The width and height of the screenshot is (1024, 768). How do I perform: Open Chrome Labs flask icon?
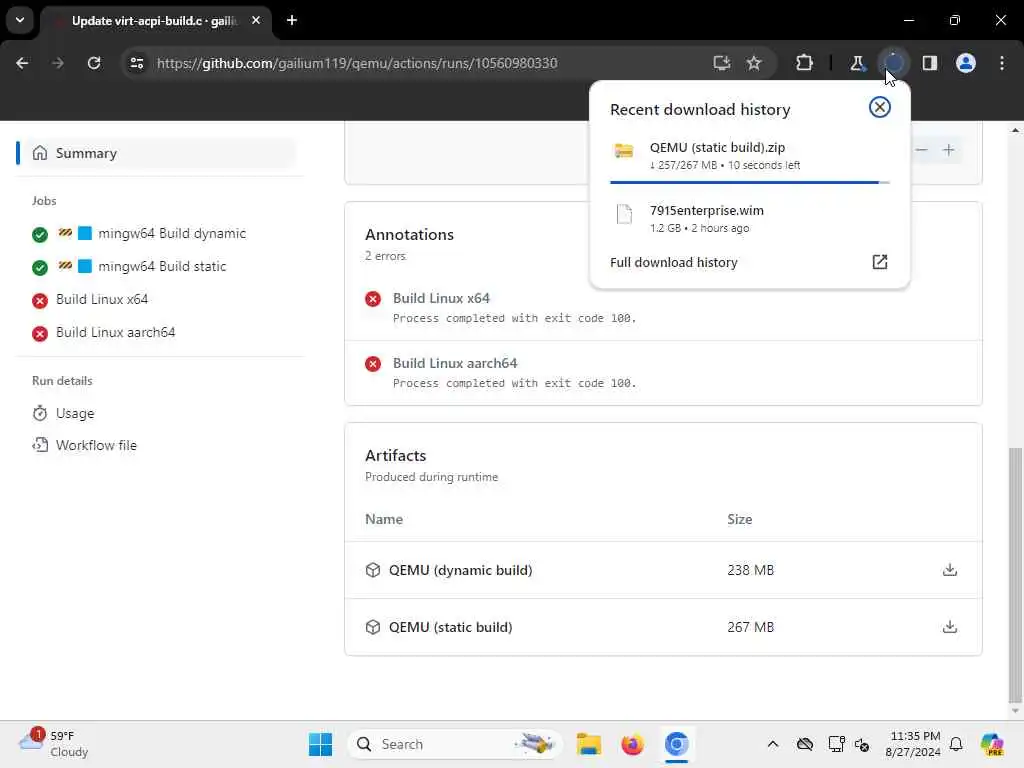pos(857,63)
